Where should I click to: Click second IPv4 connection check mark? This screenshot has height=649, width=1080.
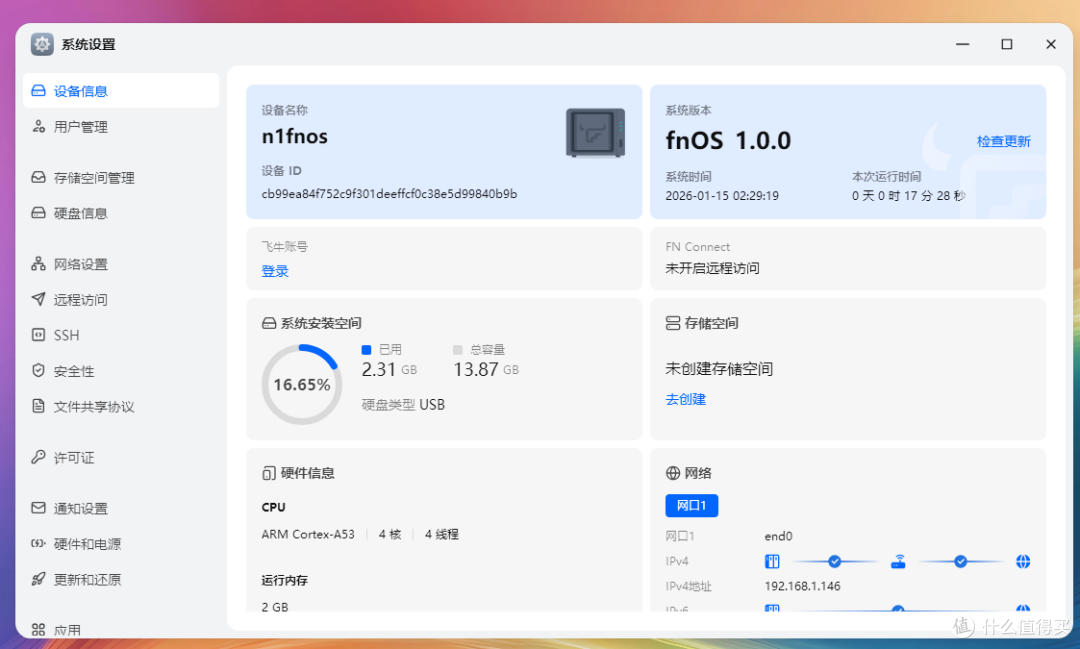(x=961, y=562)
